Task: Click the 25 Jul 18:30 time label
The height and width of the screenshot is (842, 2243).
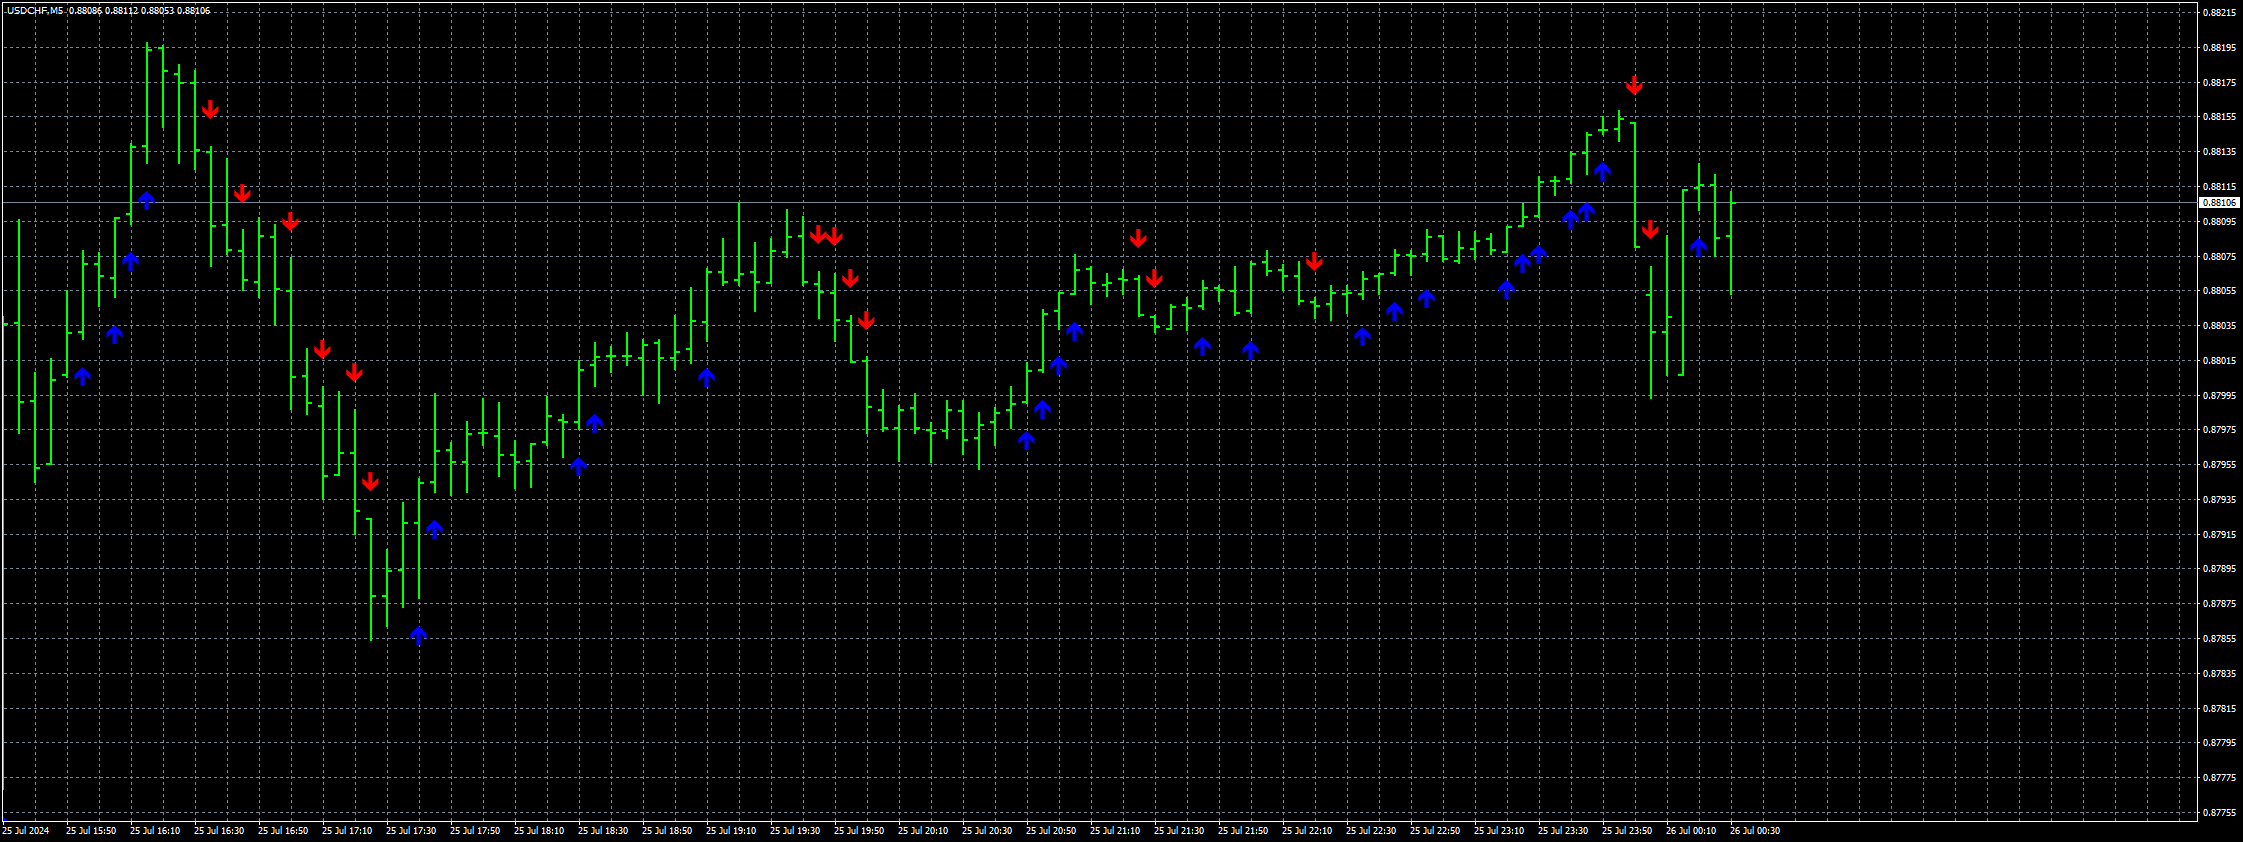Action: (x=603, y=831)
